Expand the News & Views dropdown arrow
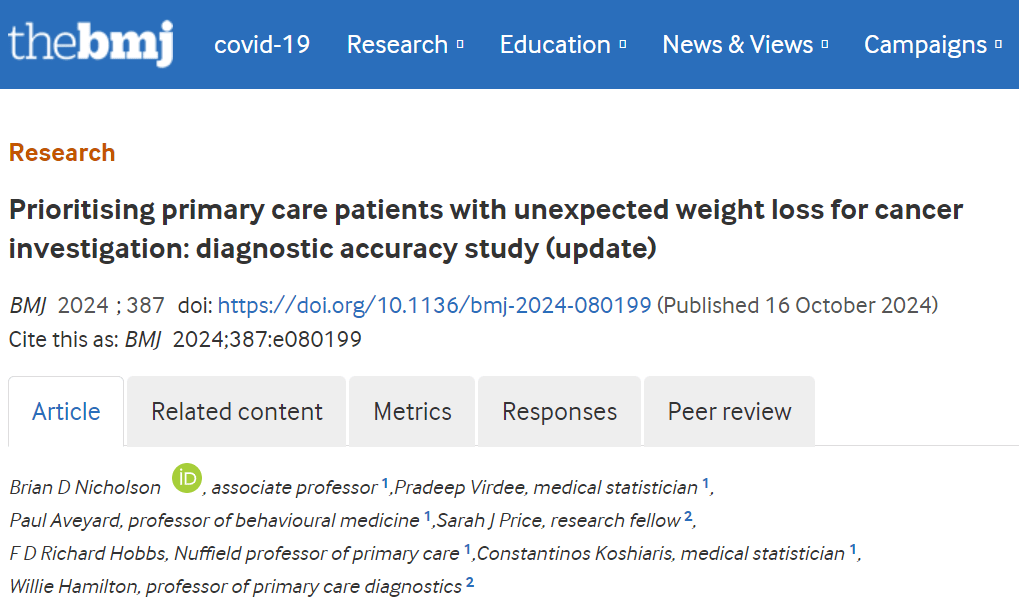The width and height of the screenshot is (1019, 603). (825, 45)
